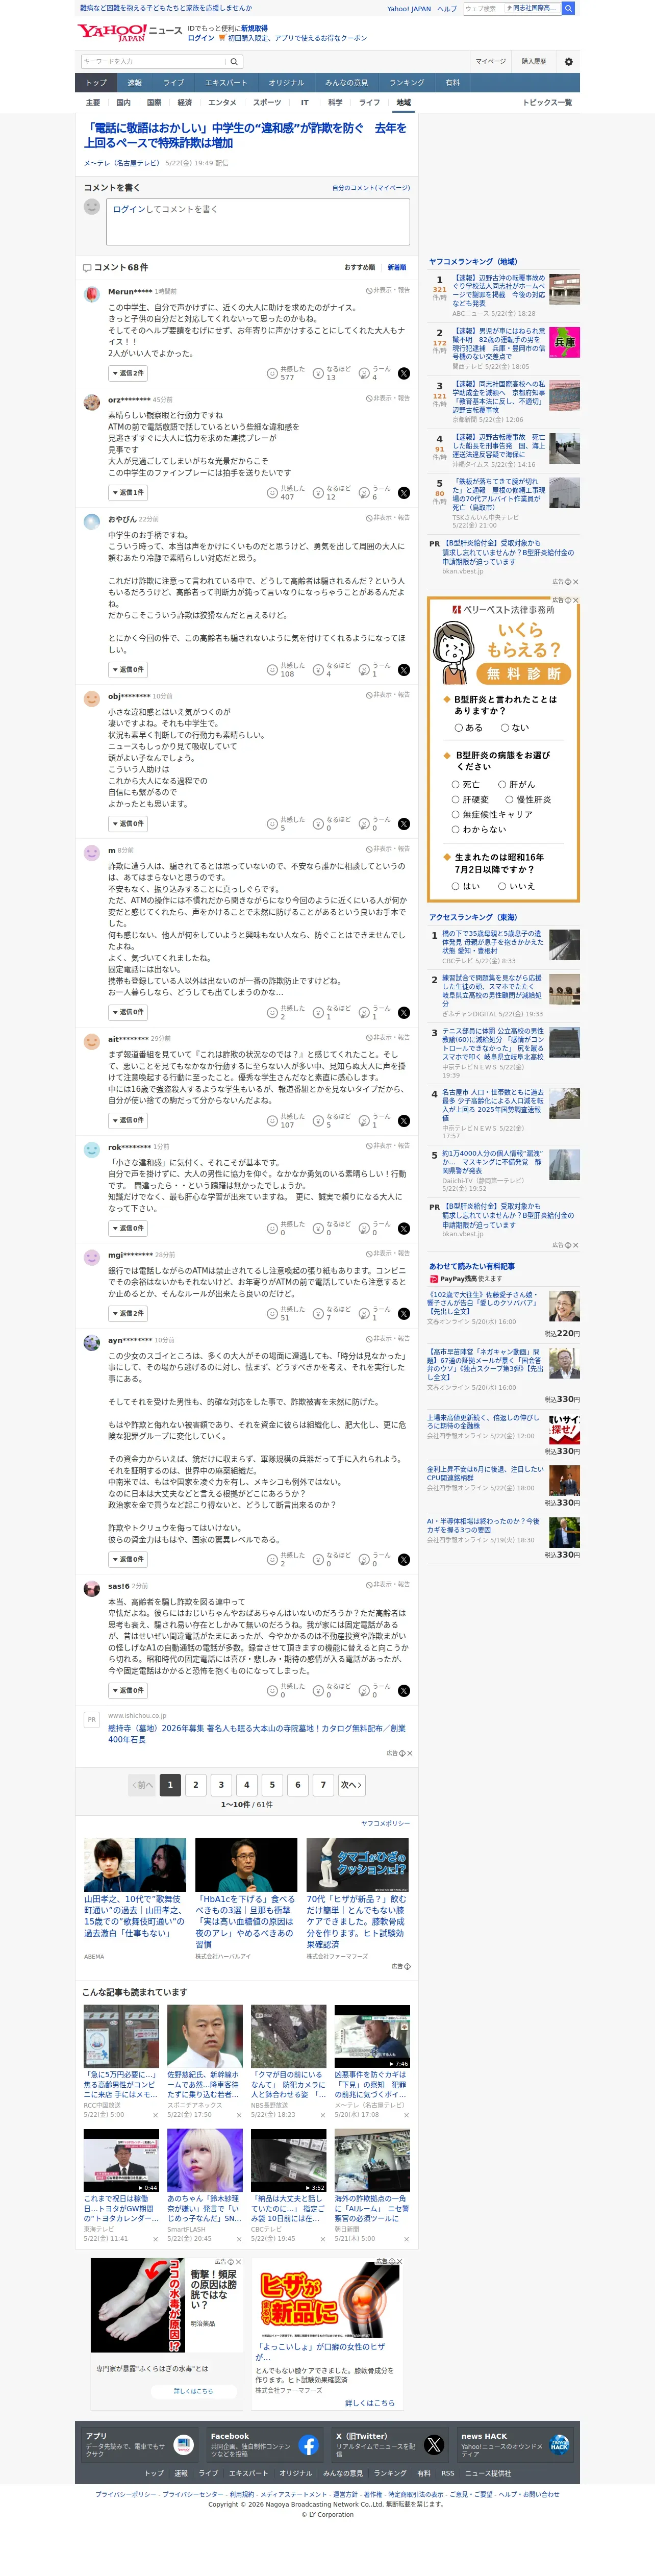Select 肝硬変 radio option in ad
Image resolution: width=655 pixels, height=2576 pixels.
pos(455,800)
